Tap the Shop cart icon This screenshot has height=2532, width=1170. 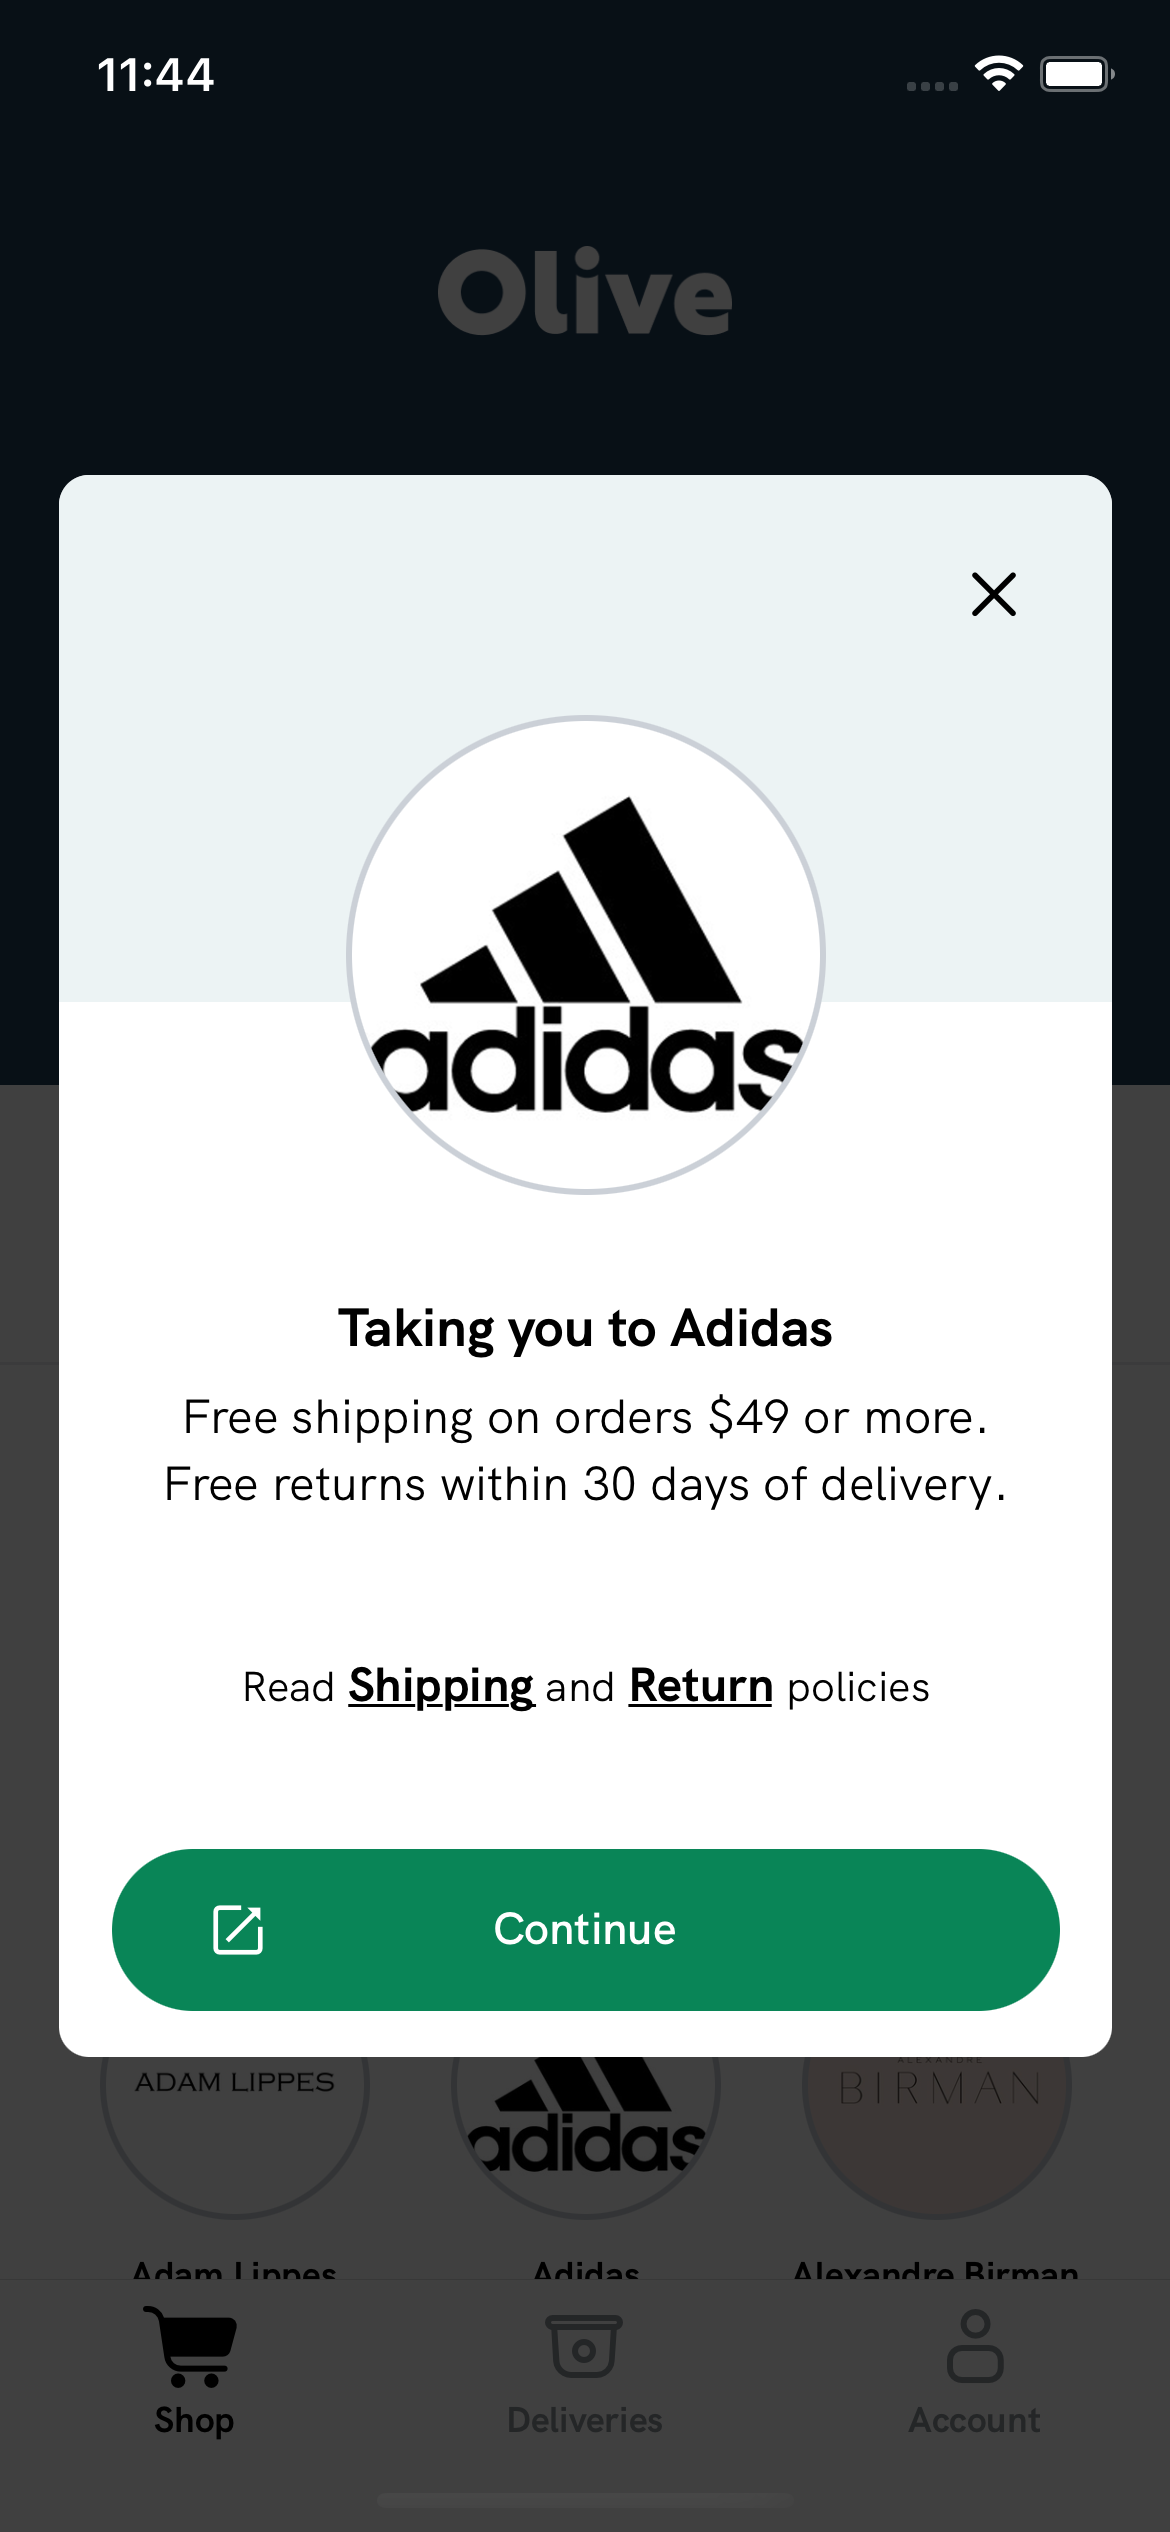[x=191, y=2345]
